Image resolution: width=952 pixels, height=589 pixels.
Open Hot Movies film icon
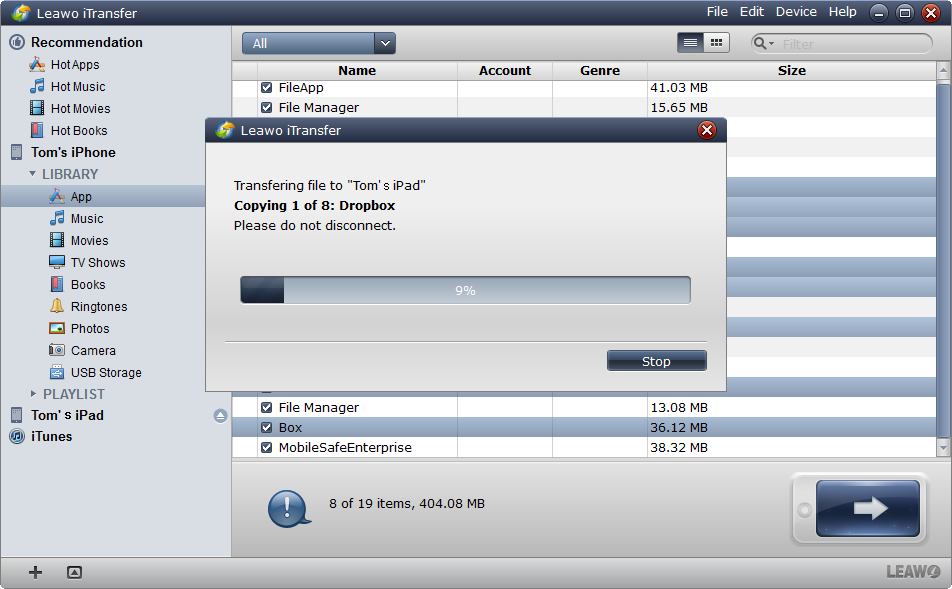37,108
